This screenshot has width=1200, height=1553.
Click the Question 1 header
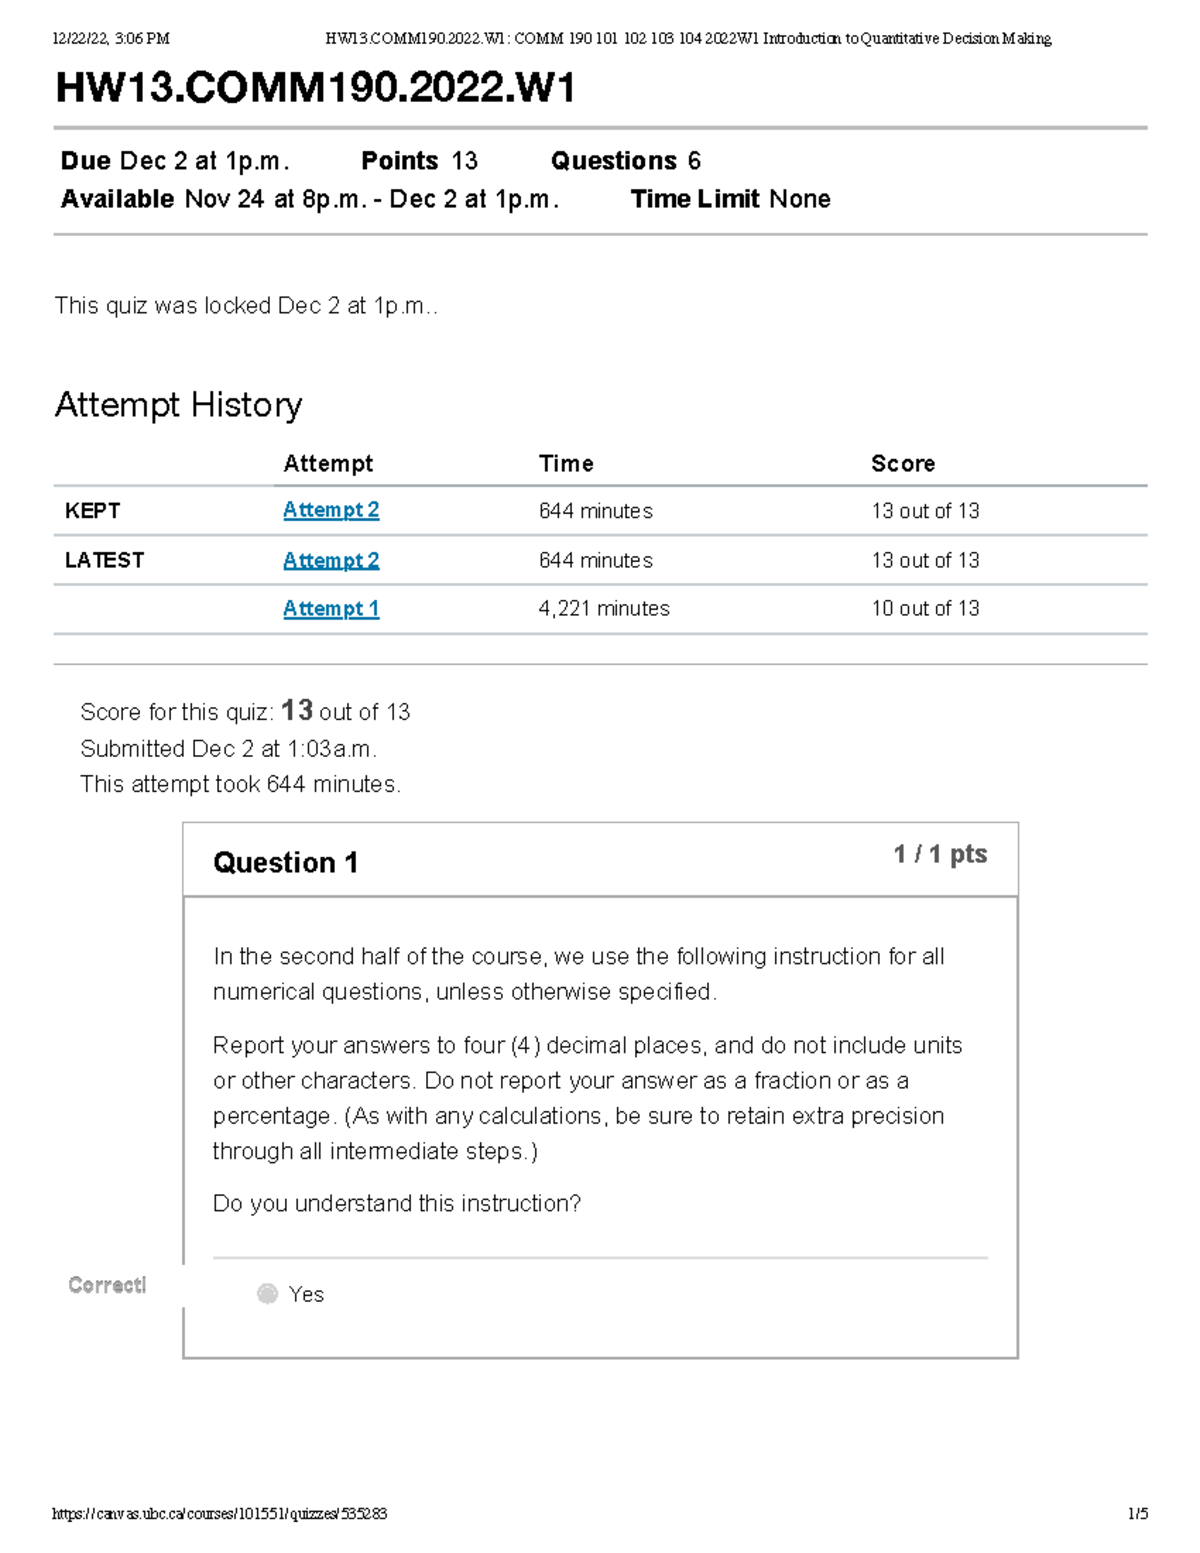click(x=285, y=862)
